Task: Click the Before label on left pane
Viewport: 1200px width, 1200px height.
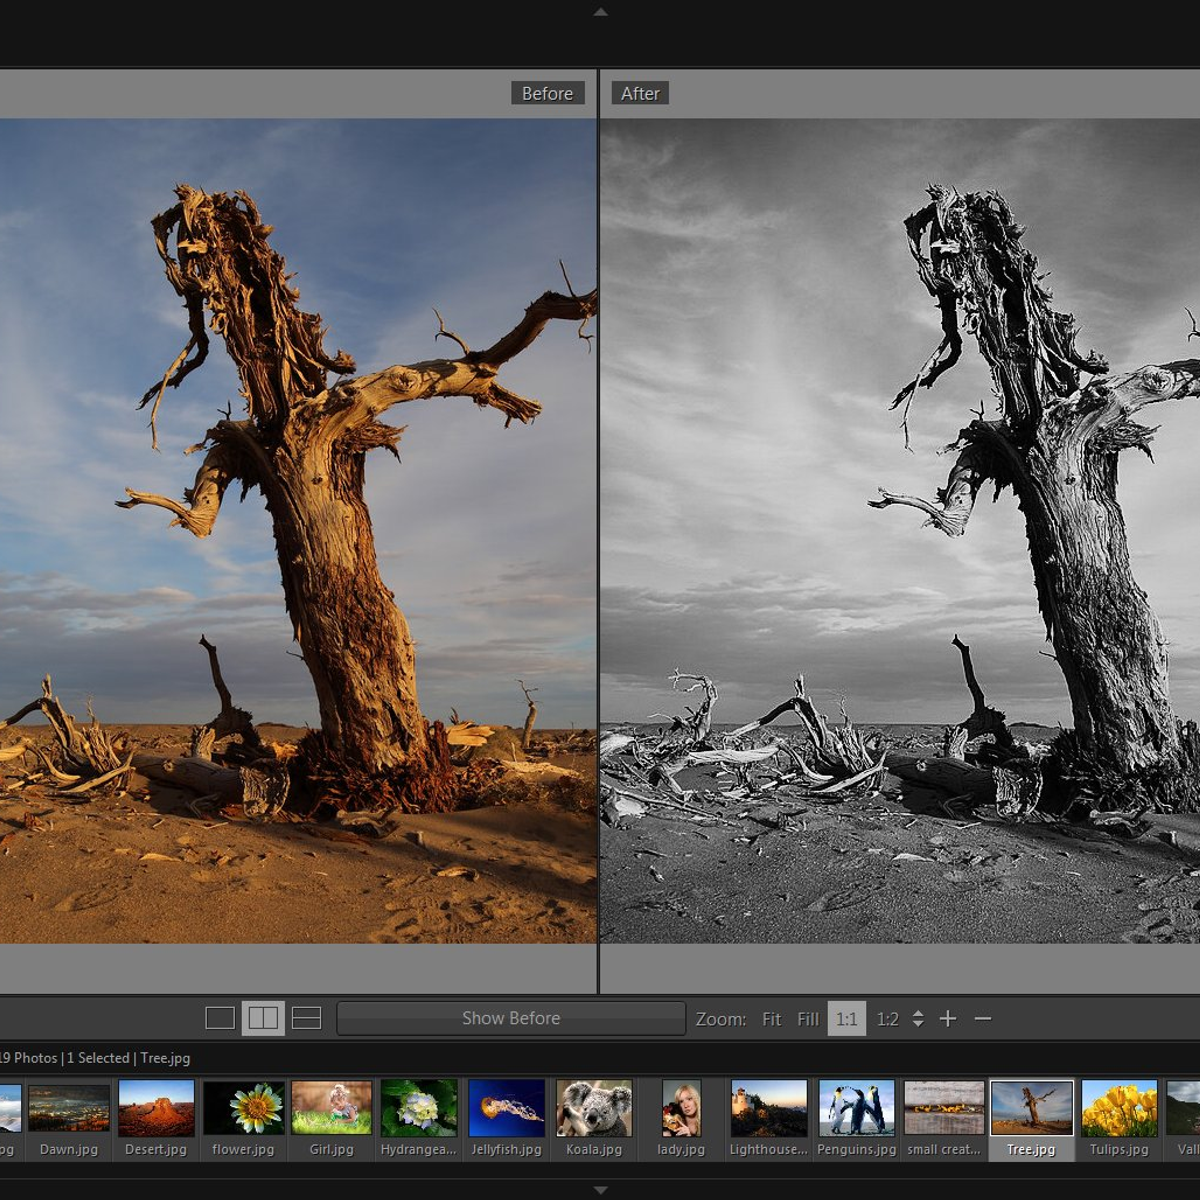Action: pos(547,93)
